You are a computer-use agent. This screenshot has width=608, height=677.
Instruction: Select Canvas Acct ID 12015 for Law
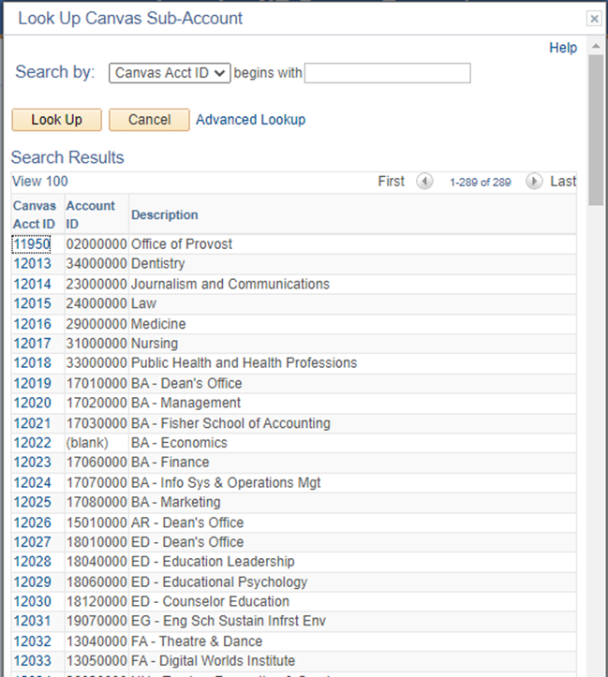coord(31,304)
